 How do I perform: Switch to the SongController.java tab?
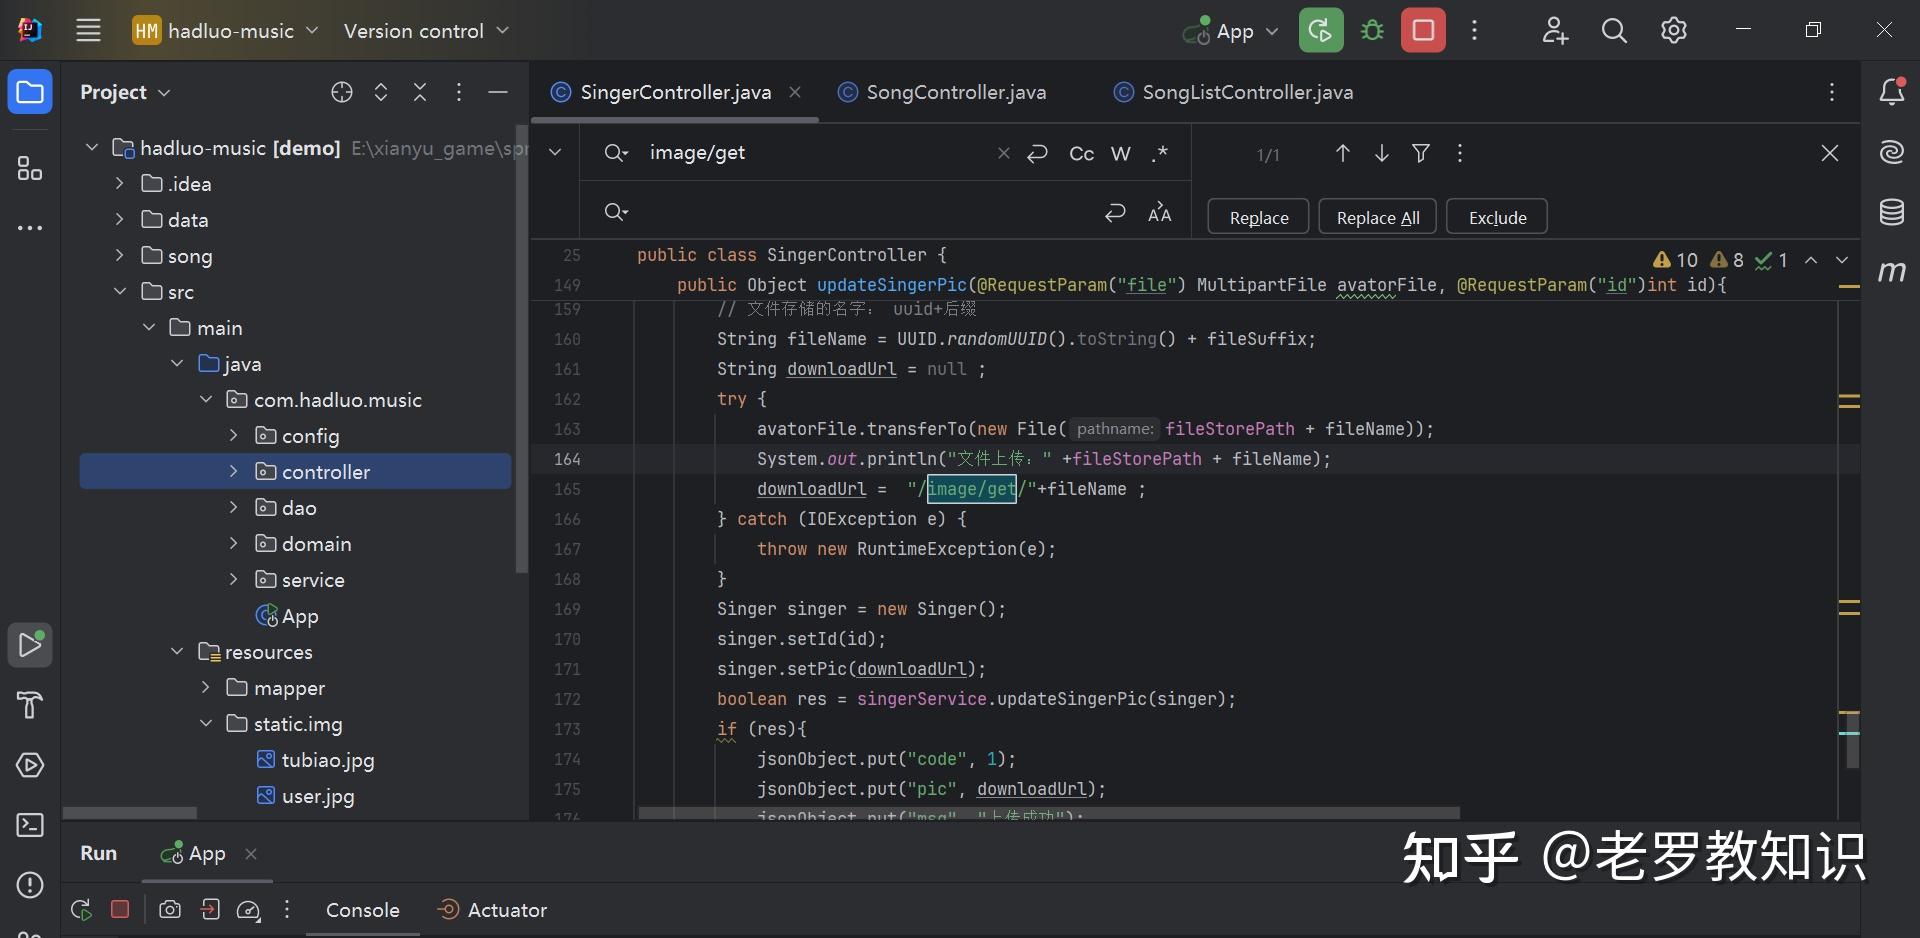coord(955,91)
